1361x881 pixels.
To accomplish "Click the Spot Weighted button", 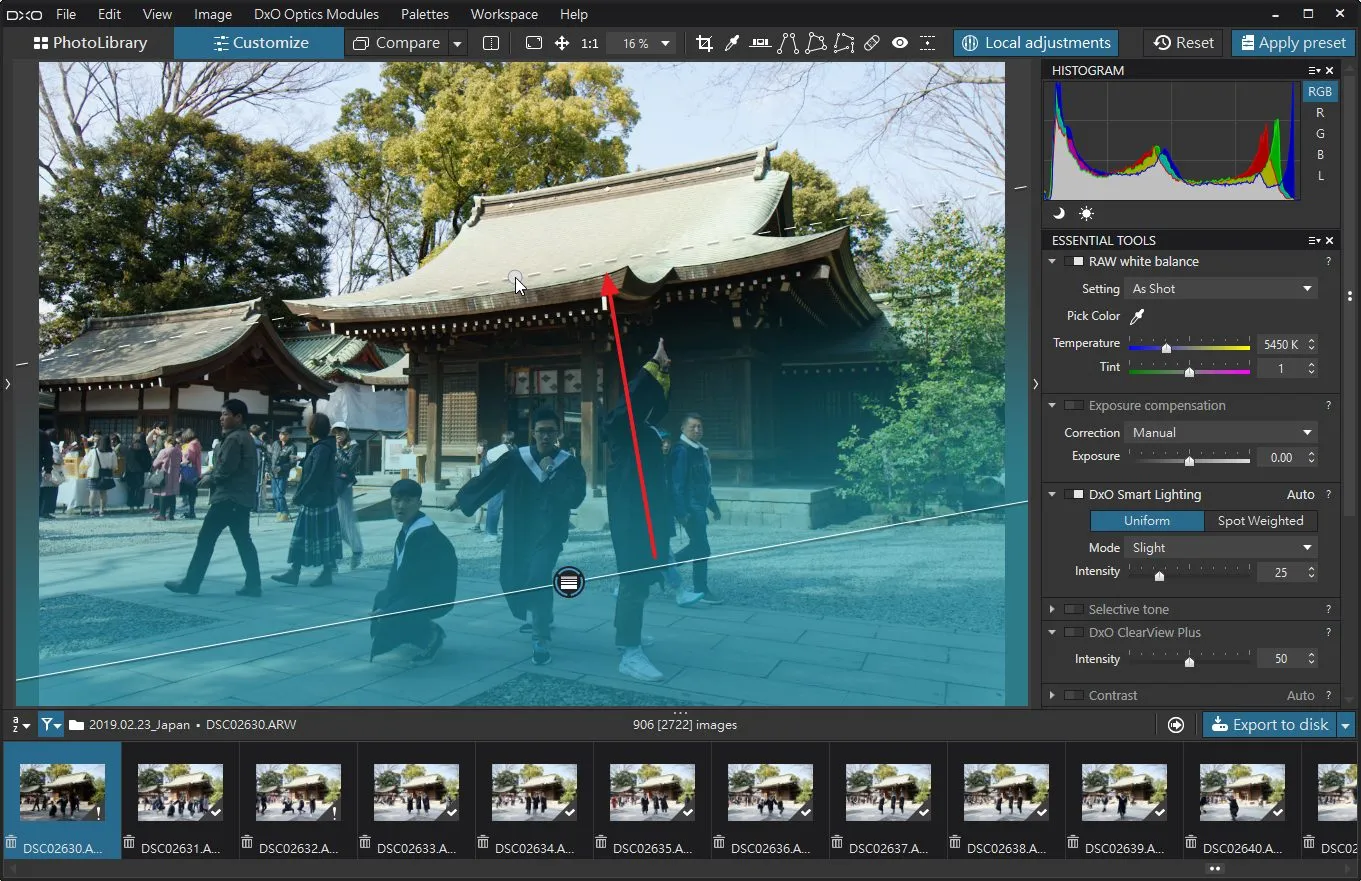I will coord(1260,521).
